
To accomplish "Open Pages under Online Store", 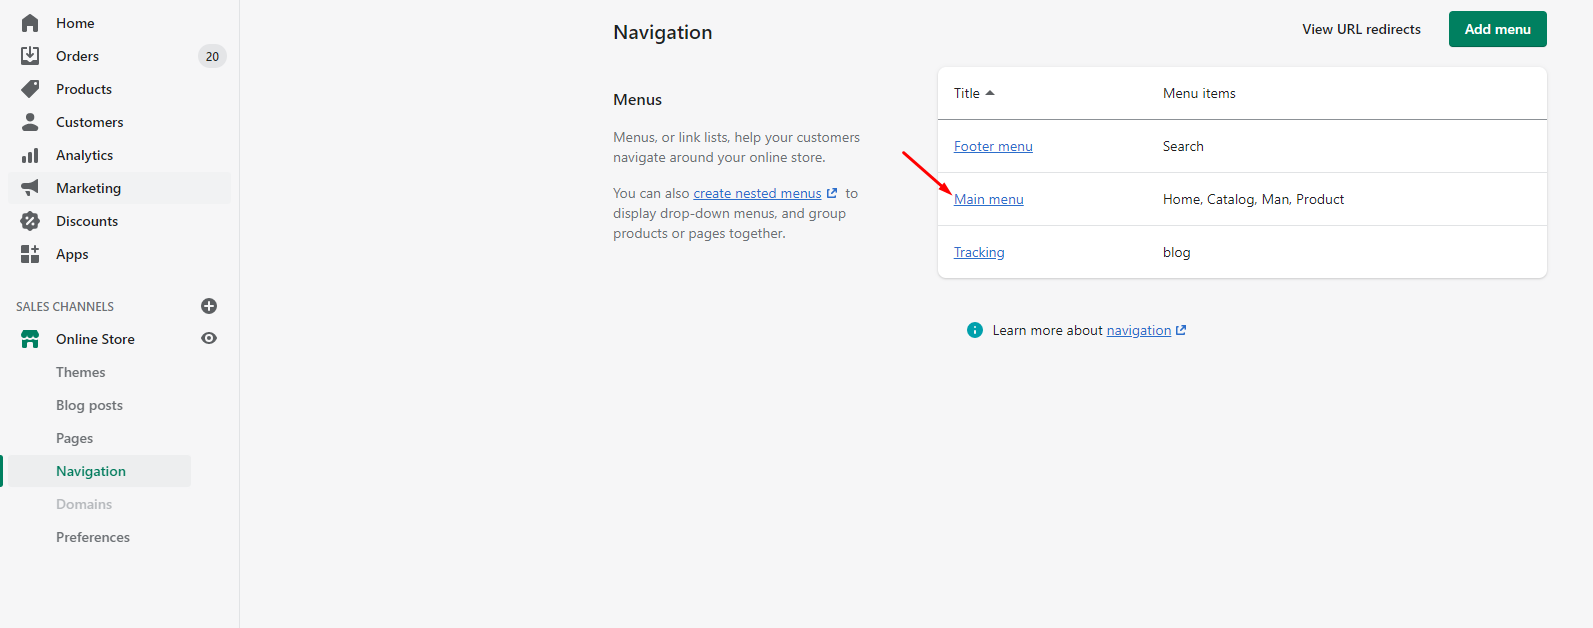I will coord(74,438).
